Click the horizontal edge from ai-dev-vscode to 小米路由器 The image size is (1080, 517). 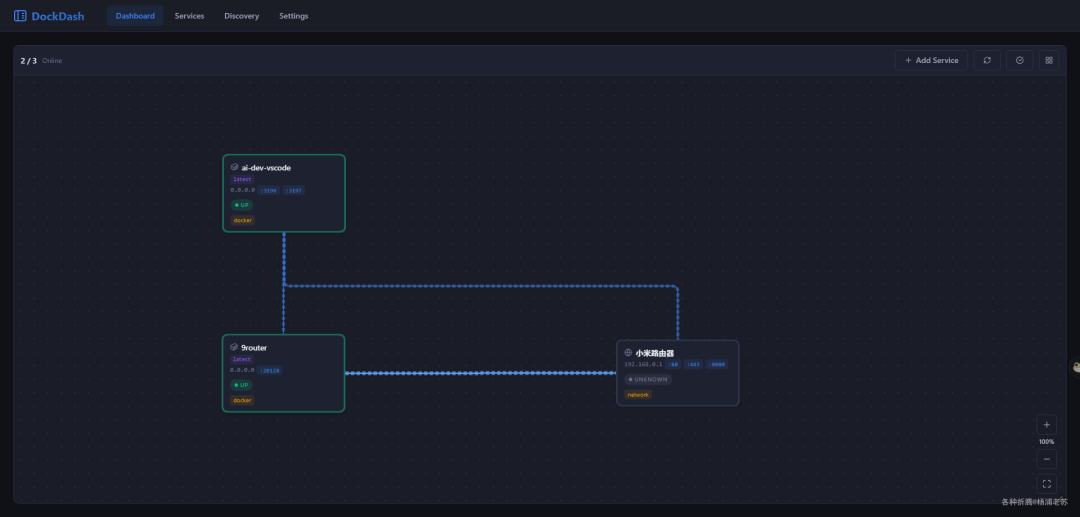(479, 286)
